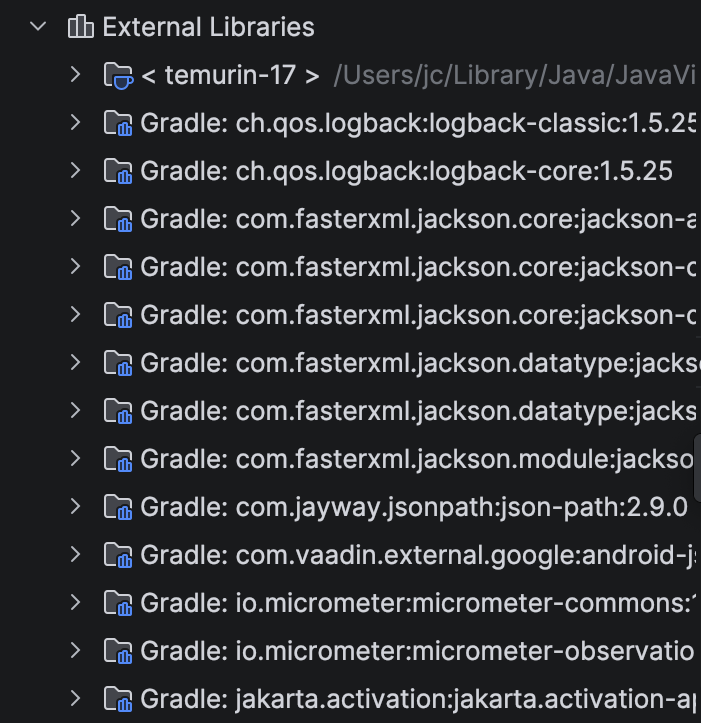This screenshot has width=701, height=723.
Task: Select the < temurin-17 > row
Action: pyautogui.click(x=350, y=75)
